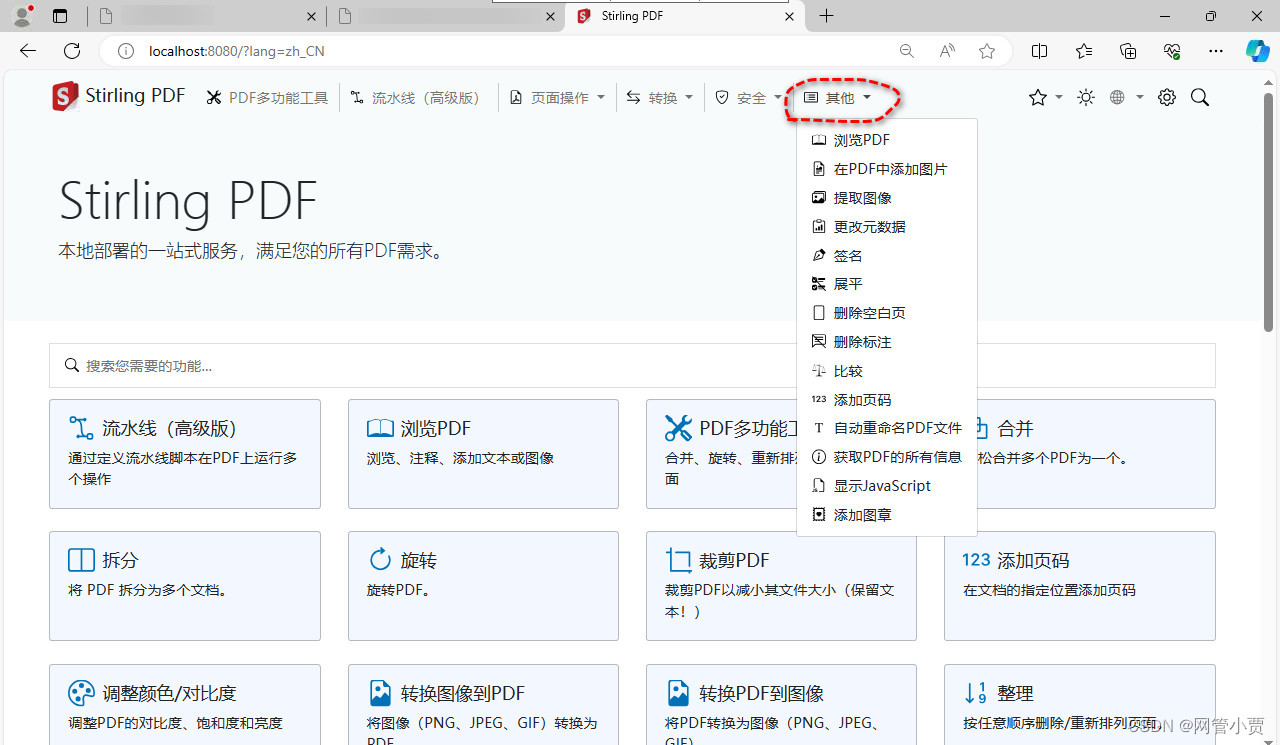Image resolution: width=1280 pixels, height=745 pixels.
Task: Select 浏览PDF from the menu
Action: click(x=887, y=140)
